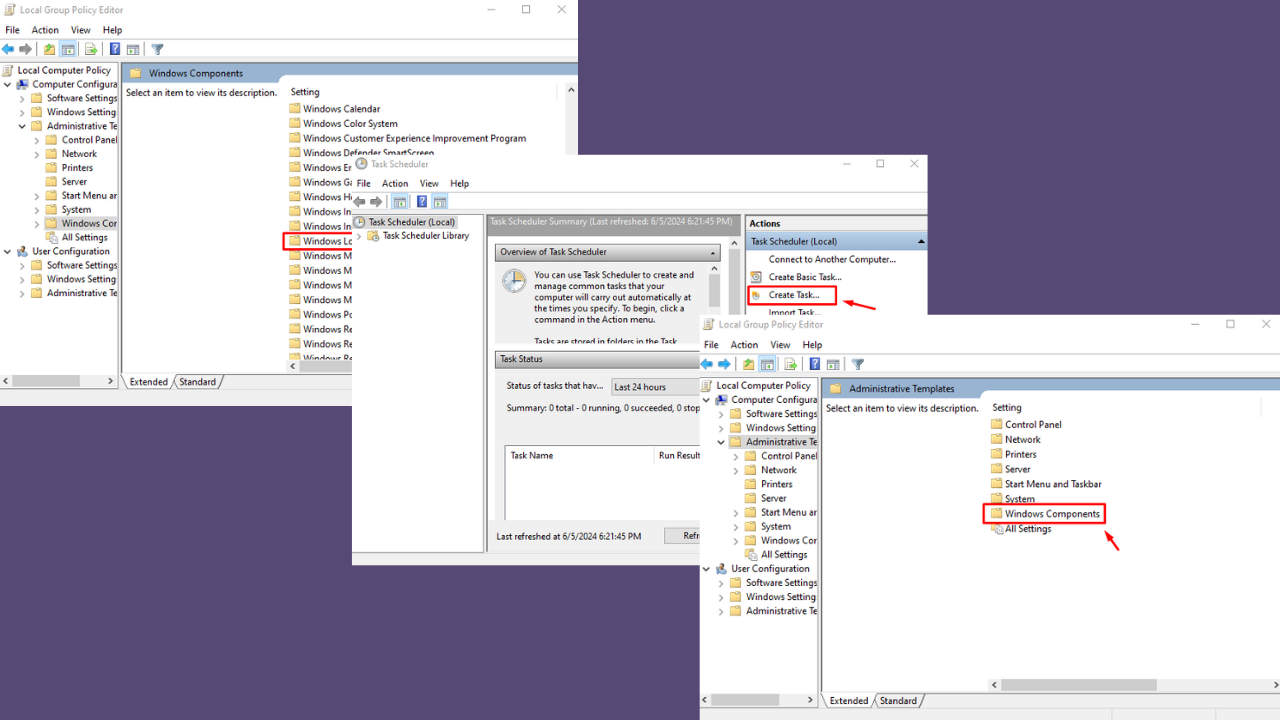Collapse Task Scheduler (Local) actions group arrow
The width and height of the screenshot is (1280, 720).
tap(921, 241)
